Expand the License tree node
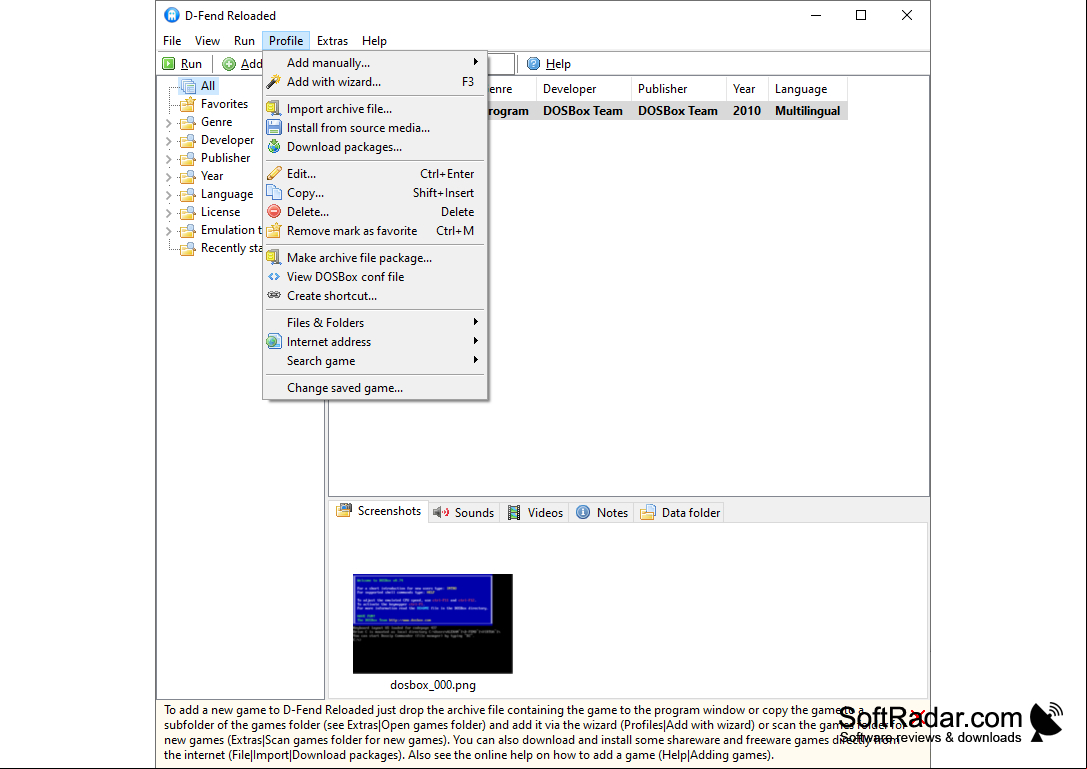The width and height of the screenshot is (1087, 769). tap(168, 213)
